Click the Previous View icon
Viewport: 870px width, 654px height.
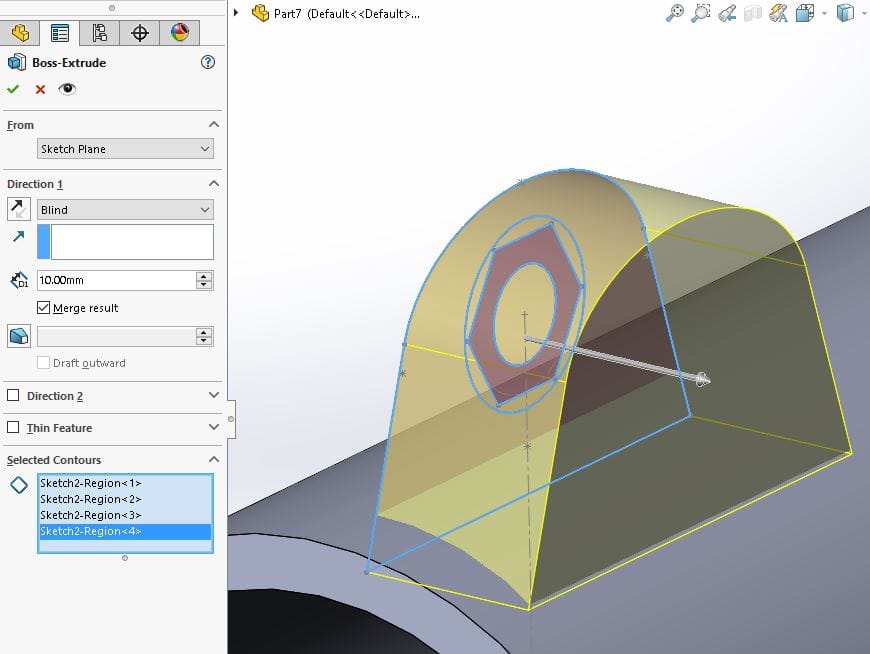coord(727,13)
